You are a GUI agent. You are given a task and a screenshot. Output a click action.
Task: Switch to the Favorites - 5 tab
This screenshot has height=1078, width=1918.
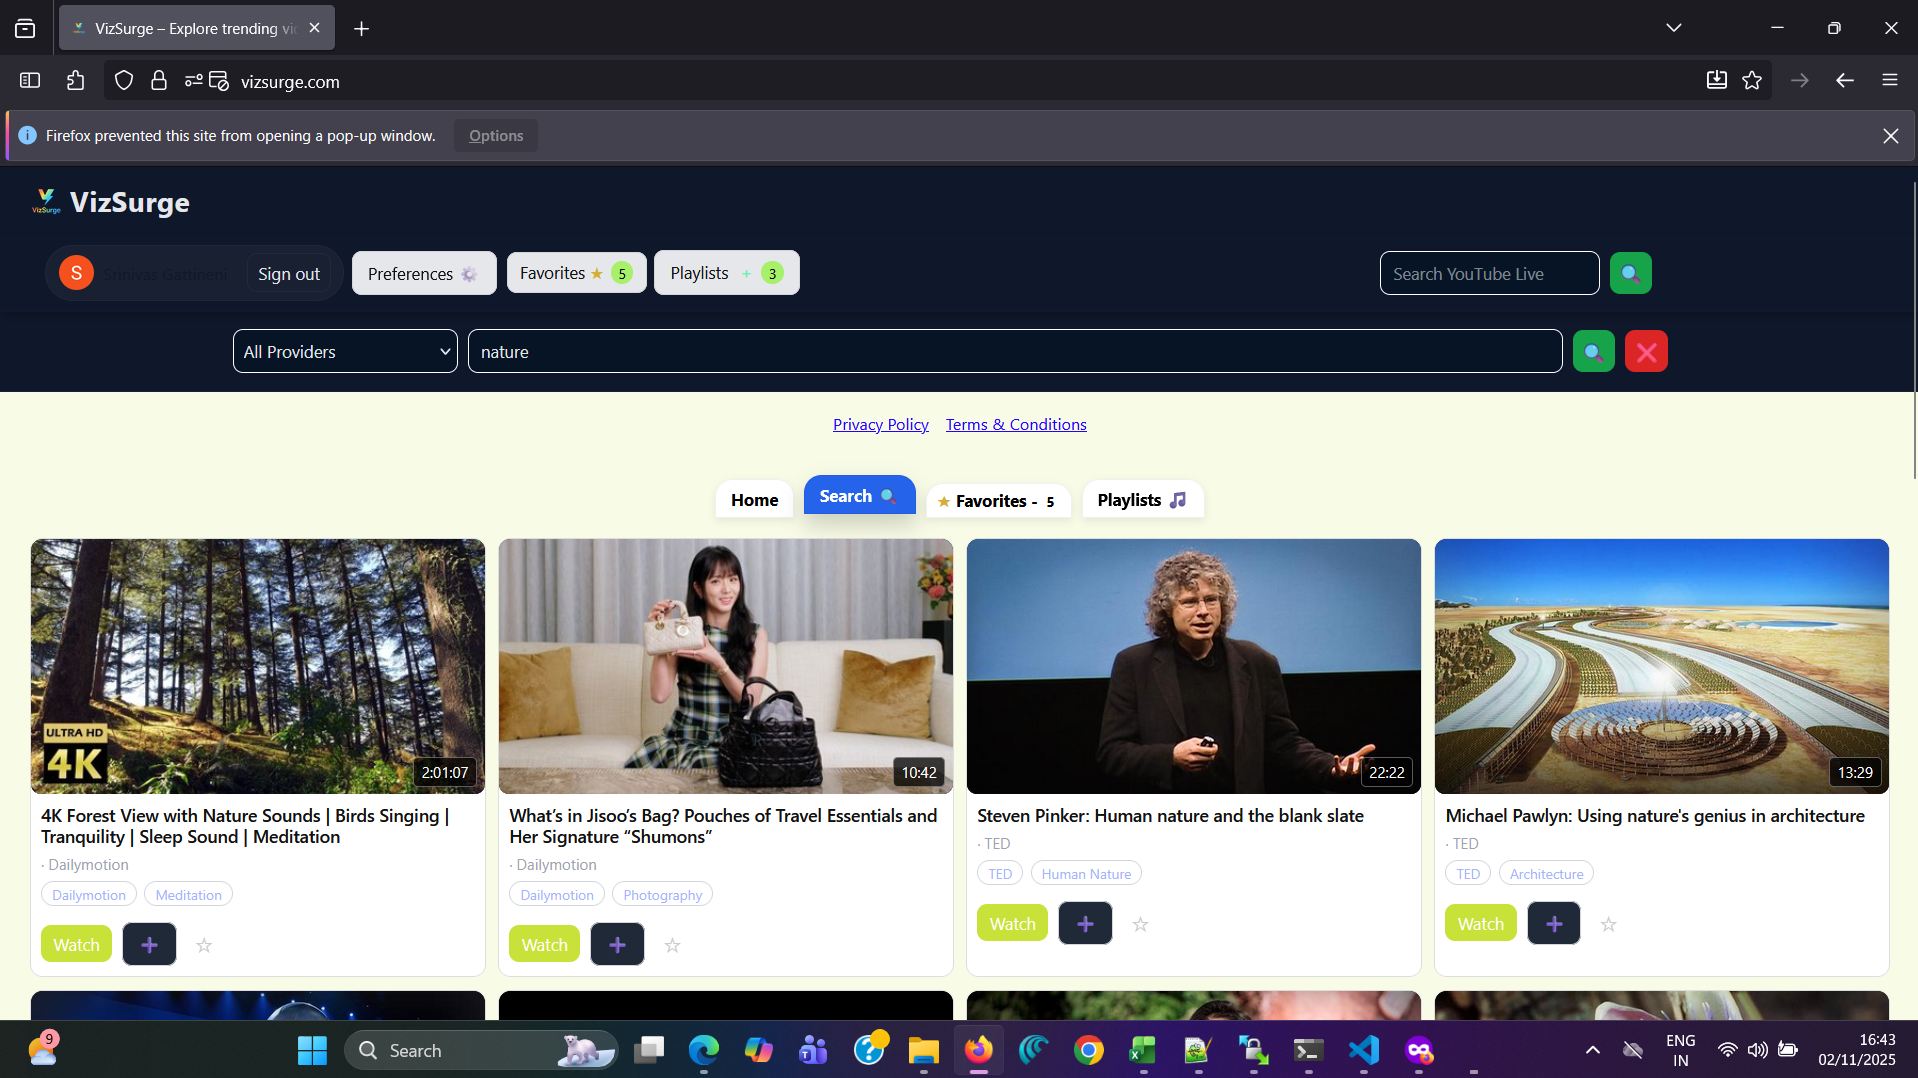pos(999,500)
